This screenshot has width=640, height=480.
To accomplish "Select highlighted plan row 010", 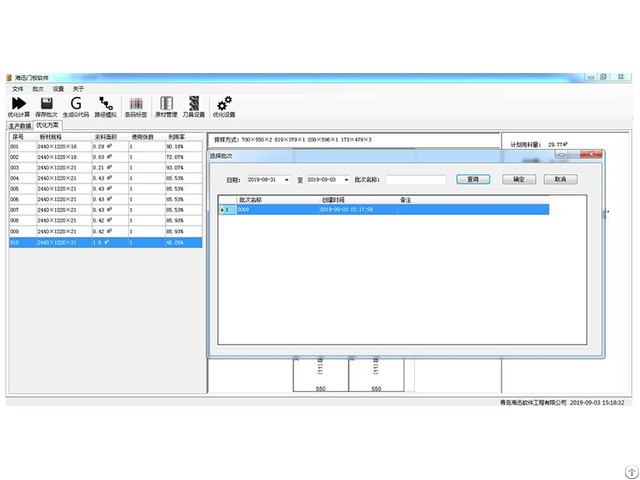I will coord(106,242).
